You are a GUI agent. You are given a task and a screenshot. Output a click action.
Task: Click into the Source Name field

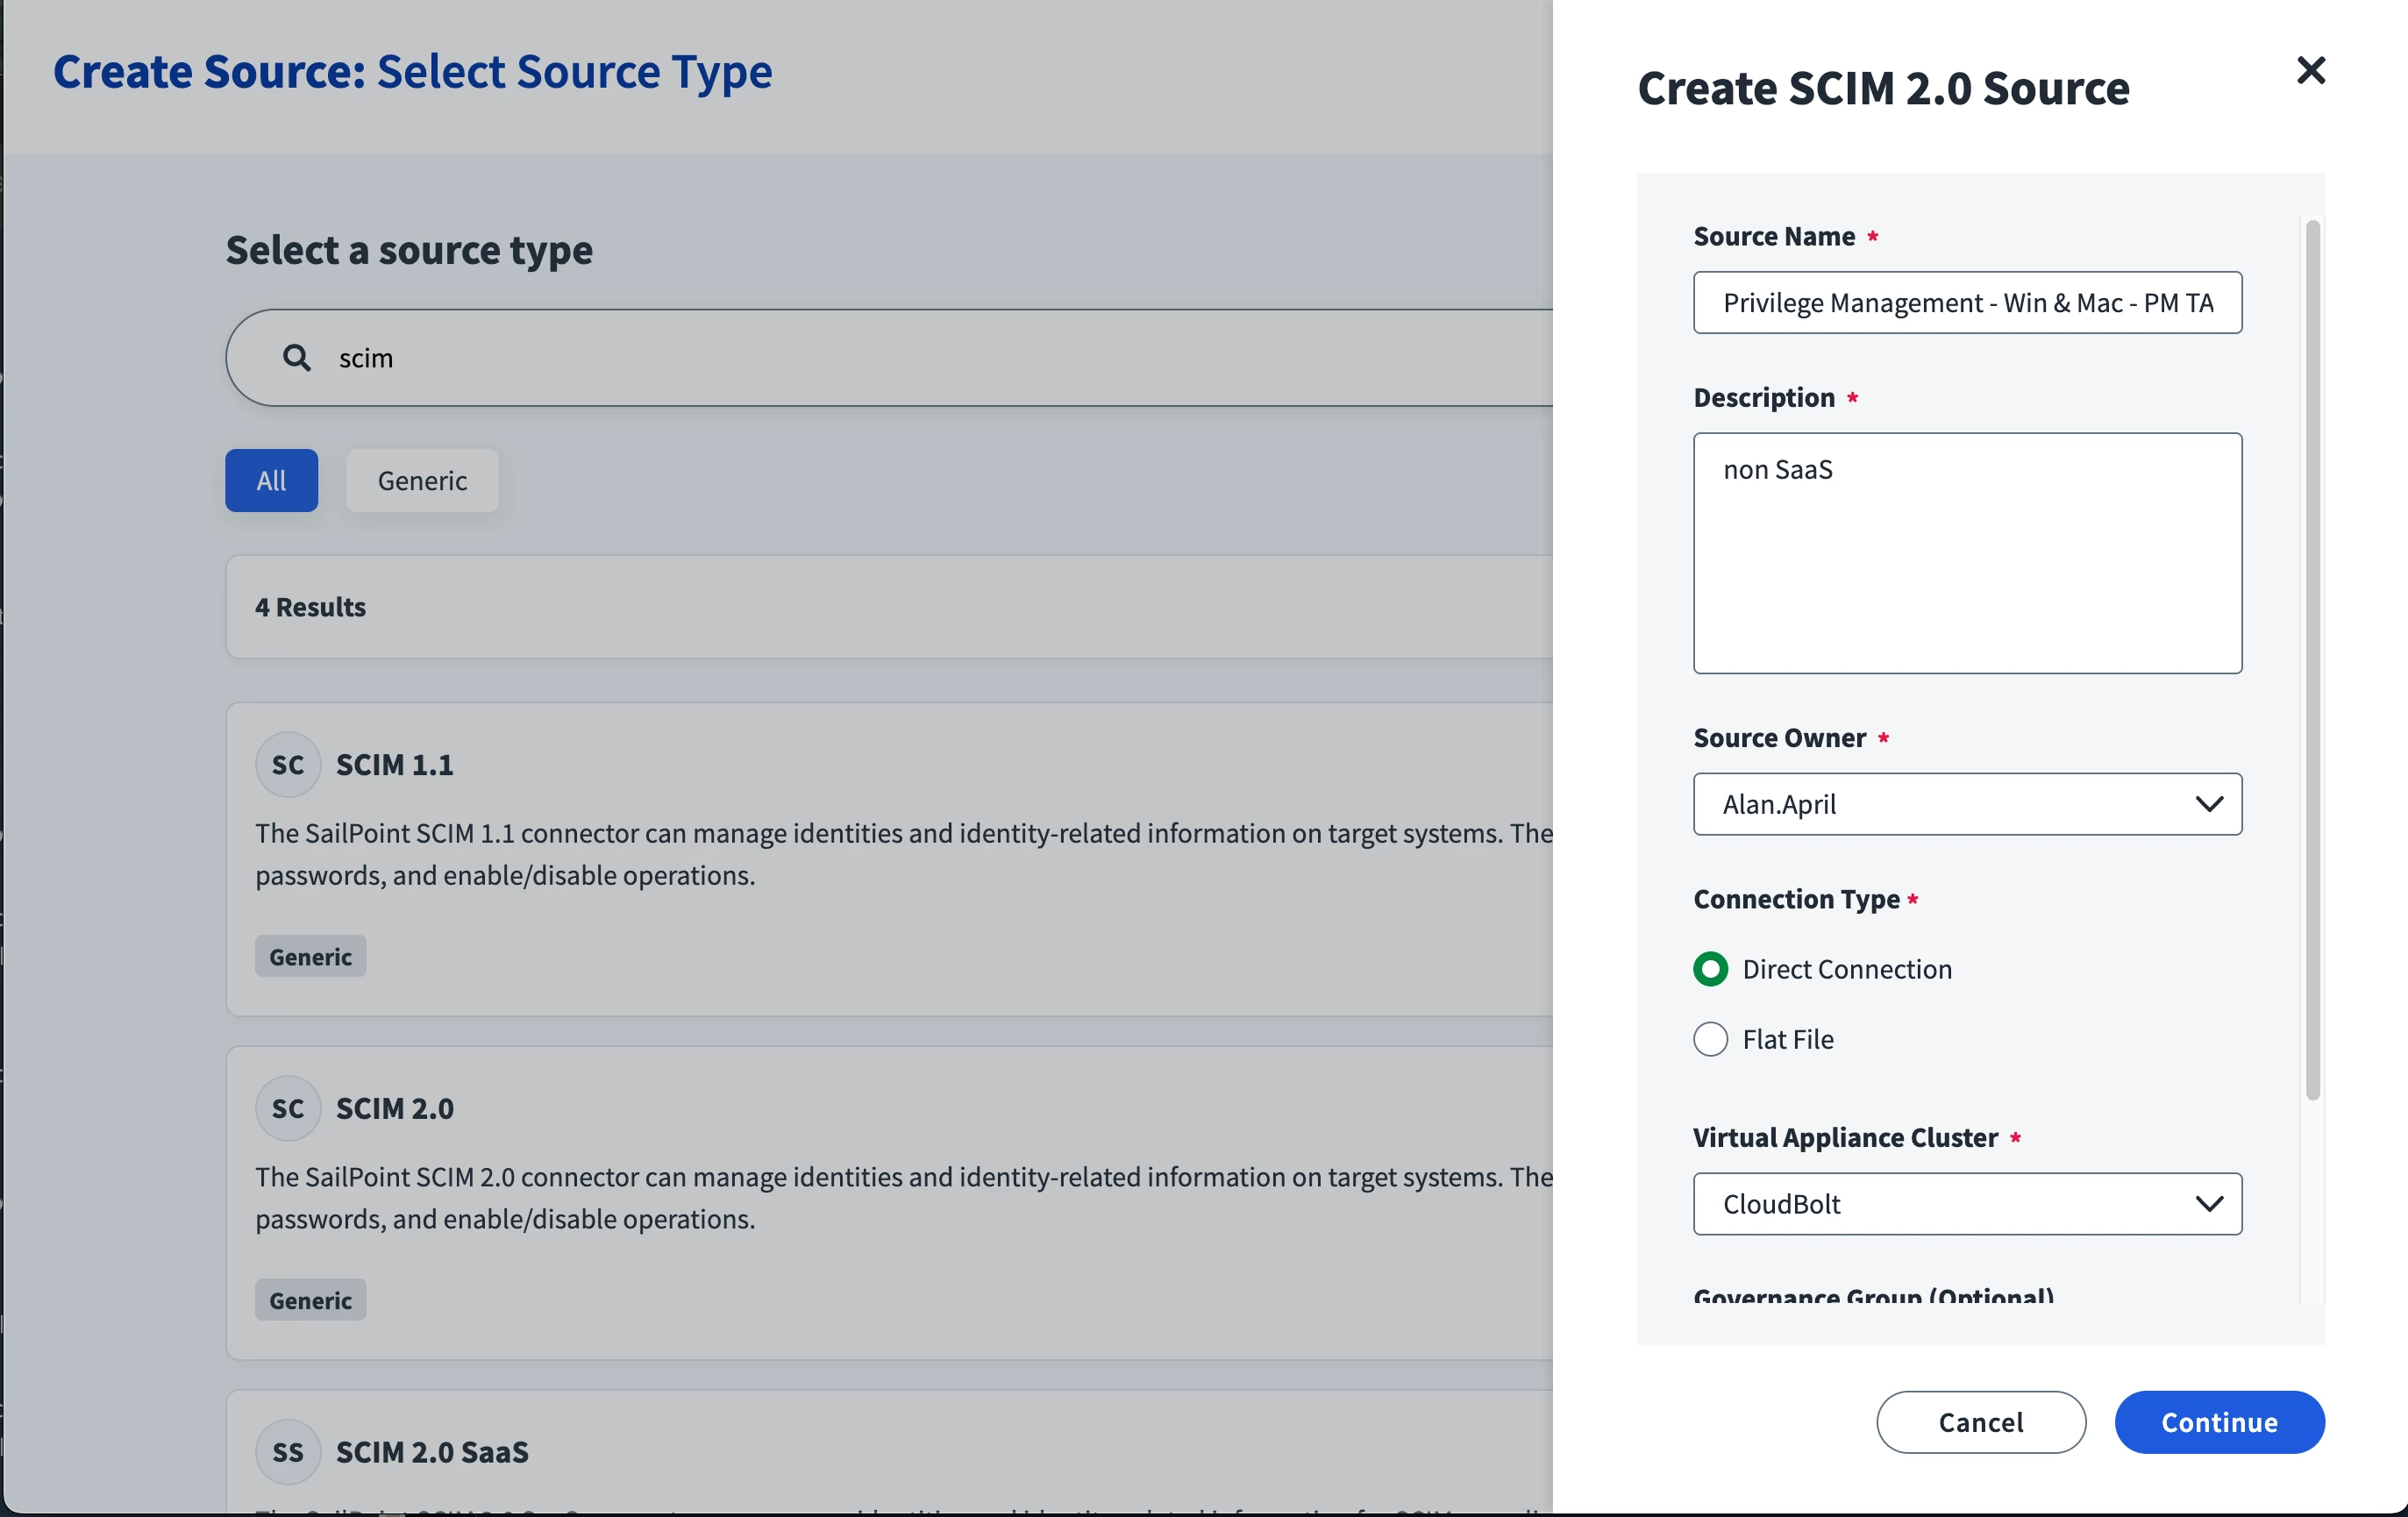pos(1967,302)
